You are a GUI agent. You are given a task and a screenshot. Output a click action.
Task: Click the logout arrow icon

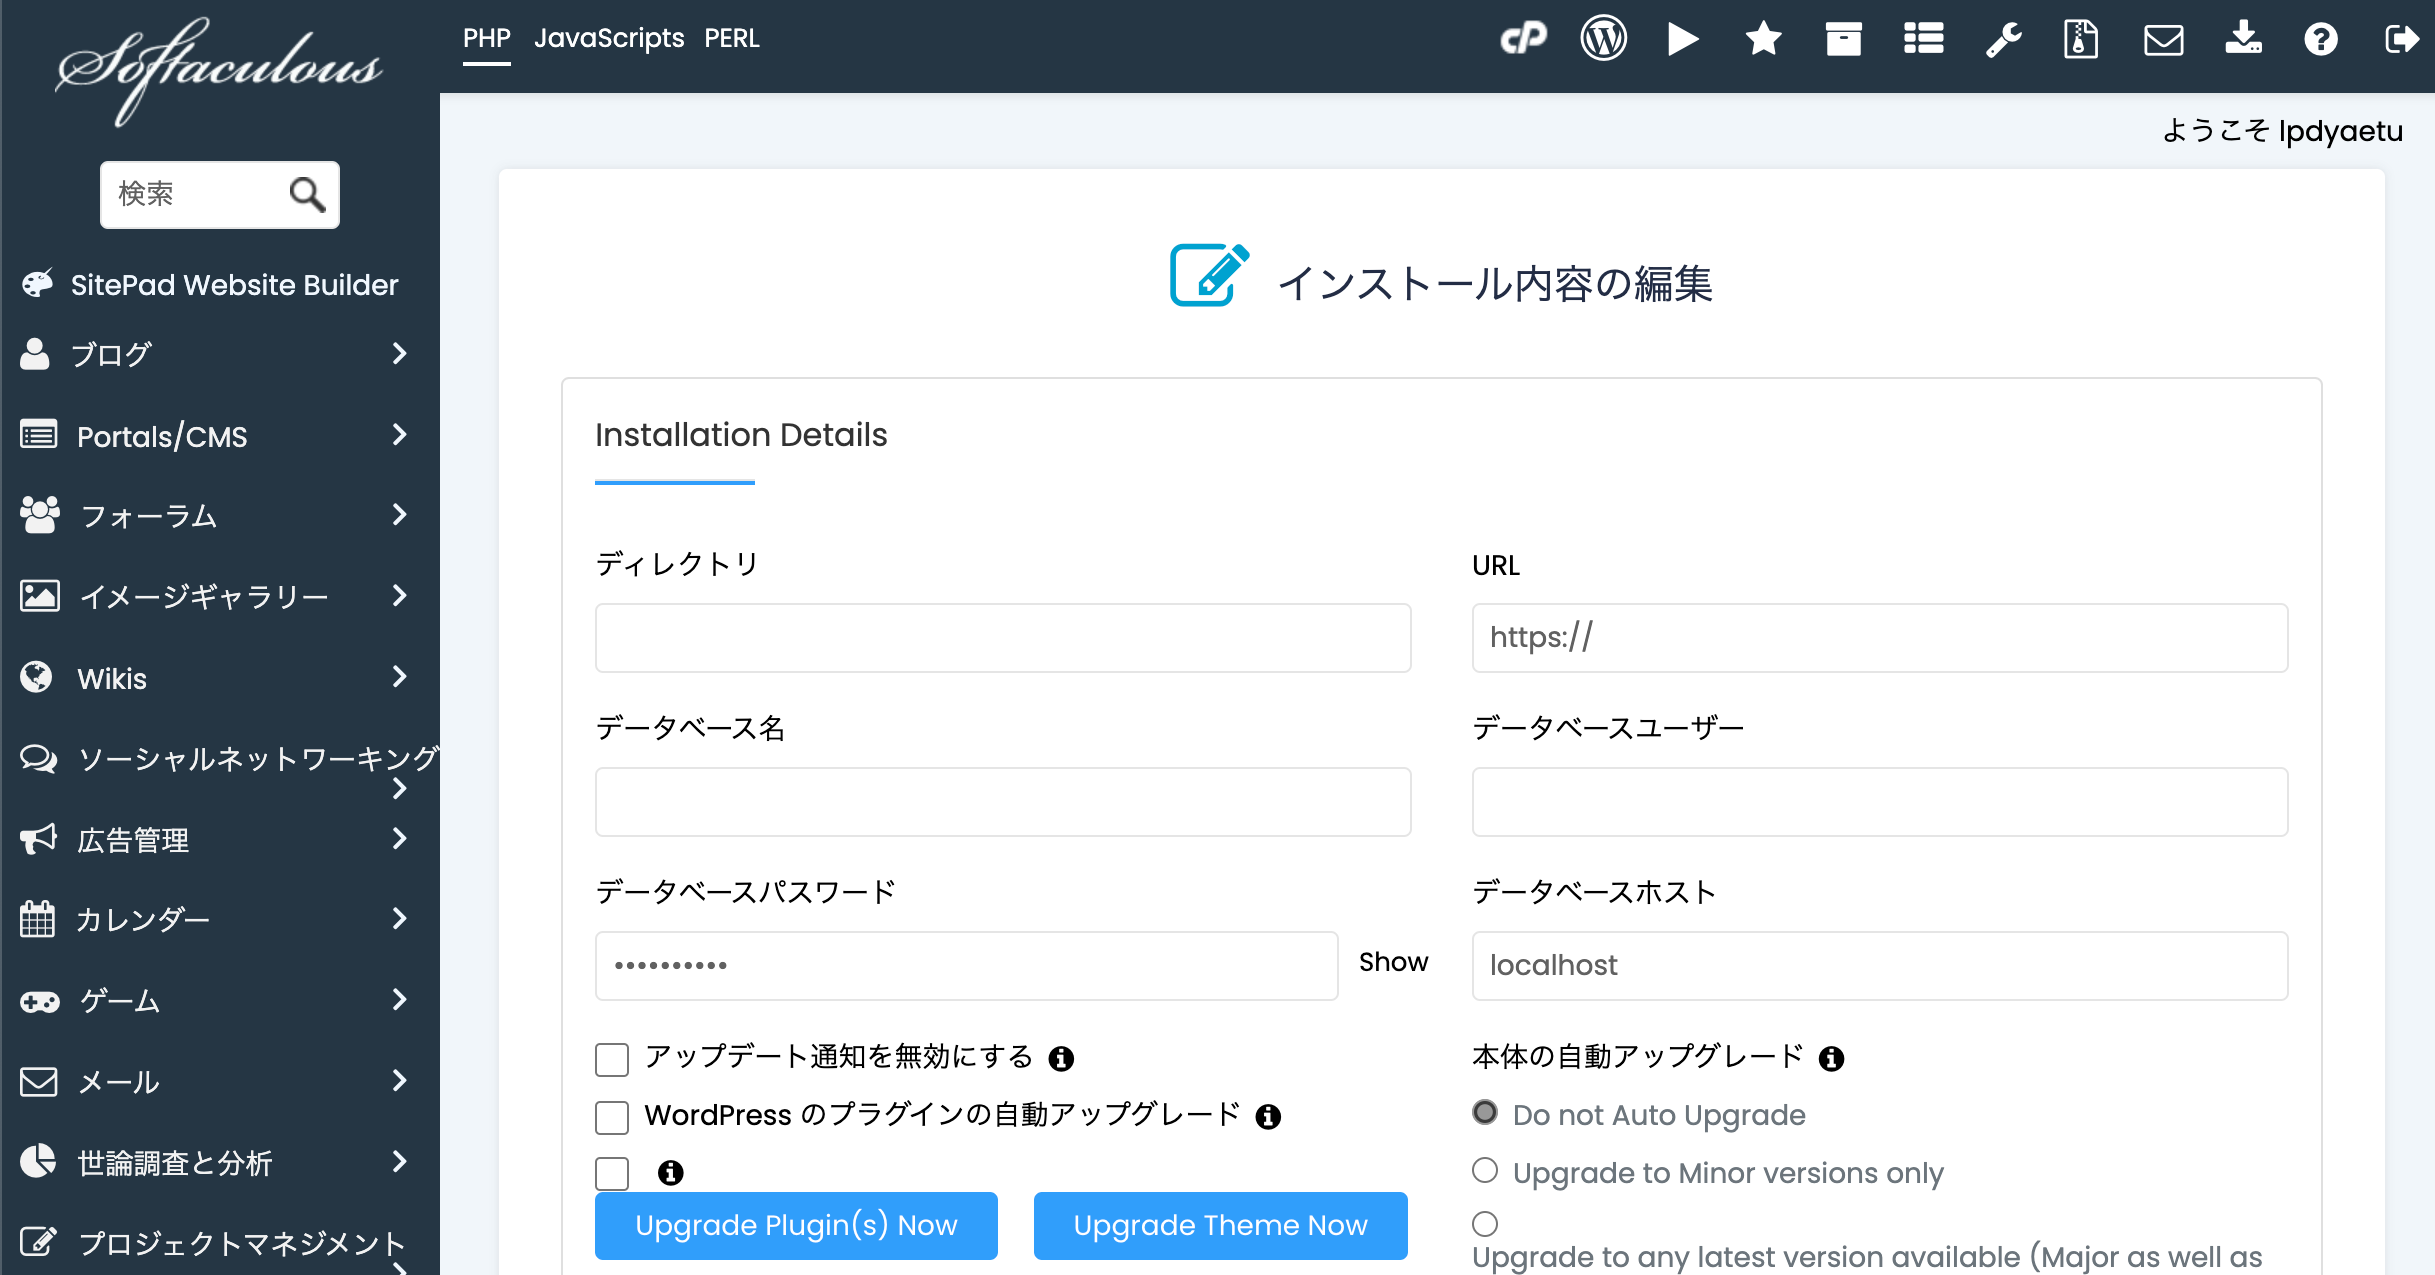2401,39
